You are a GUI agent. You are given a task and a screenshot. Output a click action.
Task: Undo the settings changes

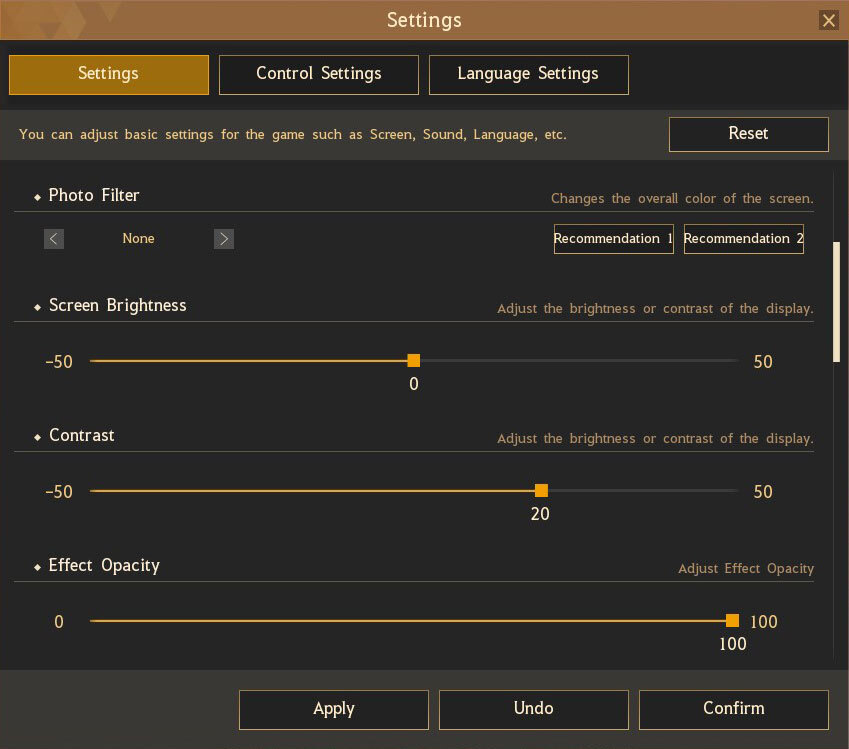point(533,709)
